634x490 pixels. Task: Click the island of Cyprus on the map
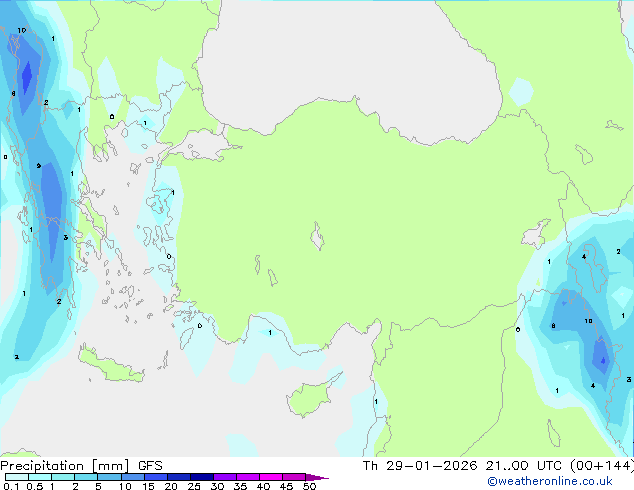point(311,397)
